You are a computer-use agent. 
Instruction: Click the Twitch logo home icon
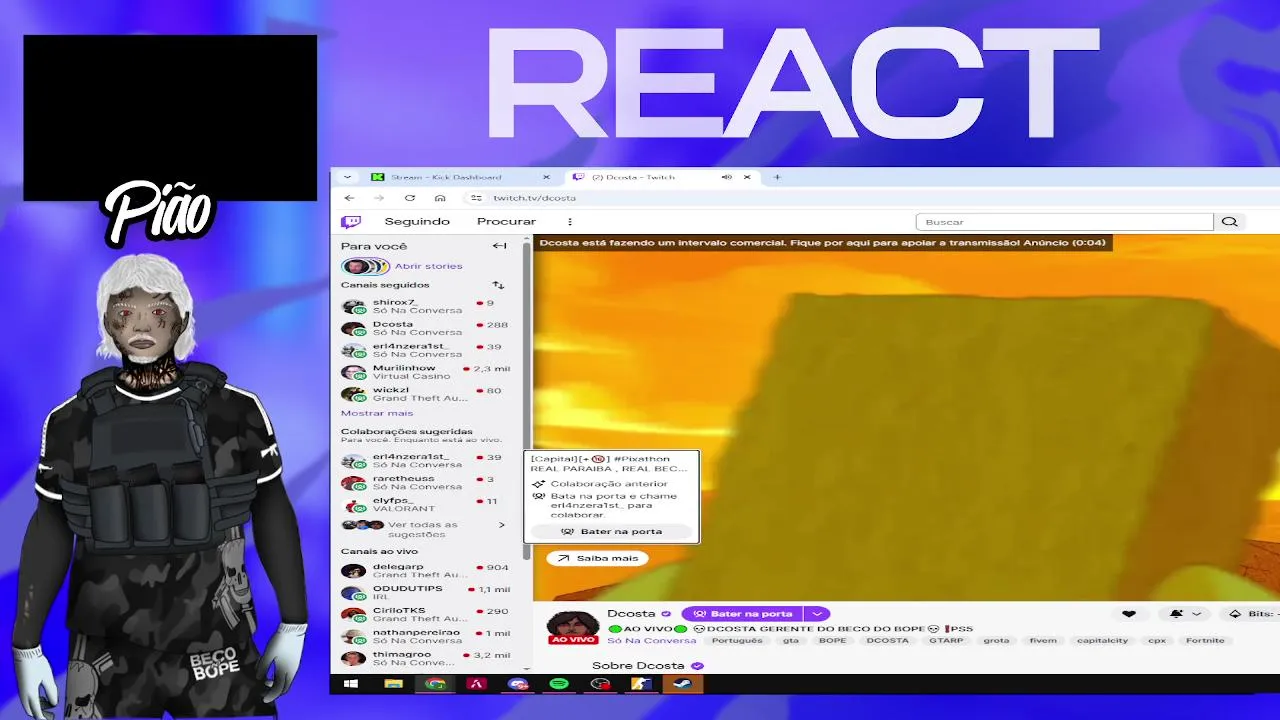(x=351, y=222)
